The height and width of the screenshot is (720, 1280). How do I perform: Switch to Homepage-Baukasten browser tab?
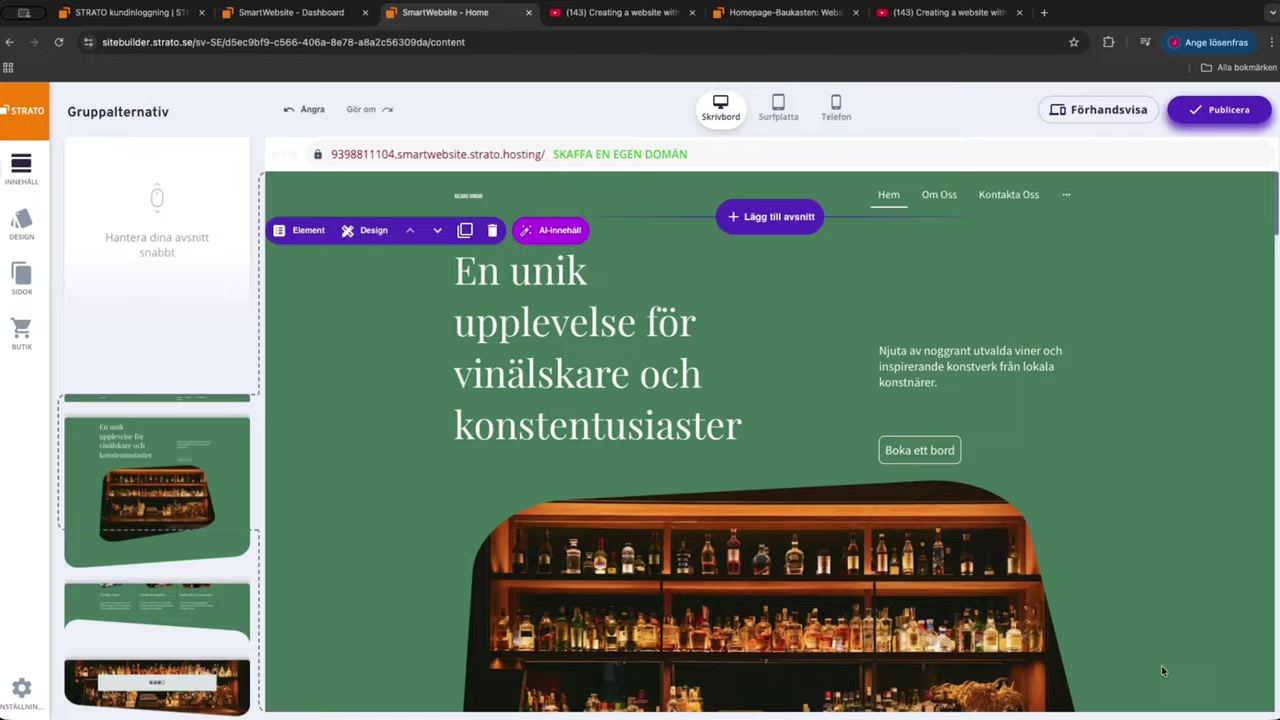(785, 13)
